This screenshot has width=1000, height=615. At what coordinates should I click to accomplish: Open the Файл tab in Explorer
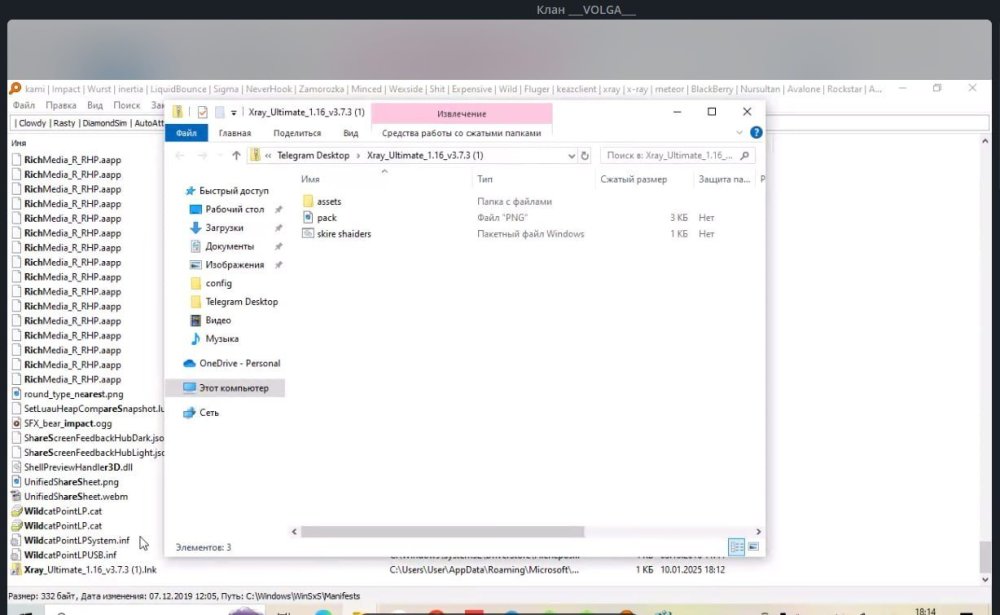click(x=186, y=133)
